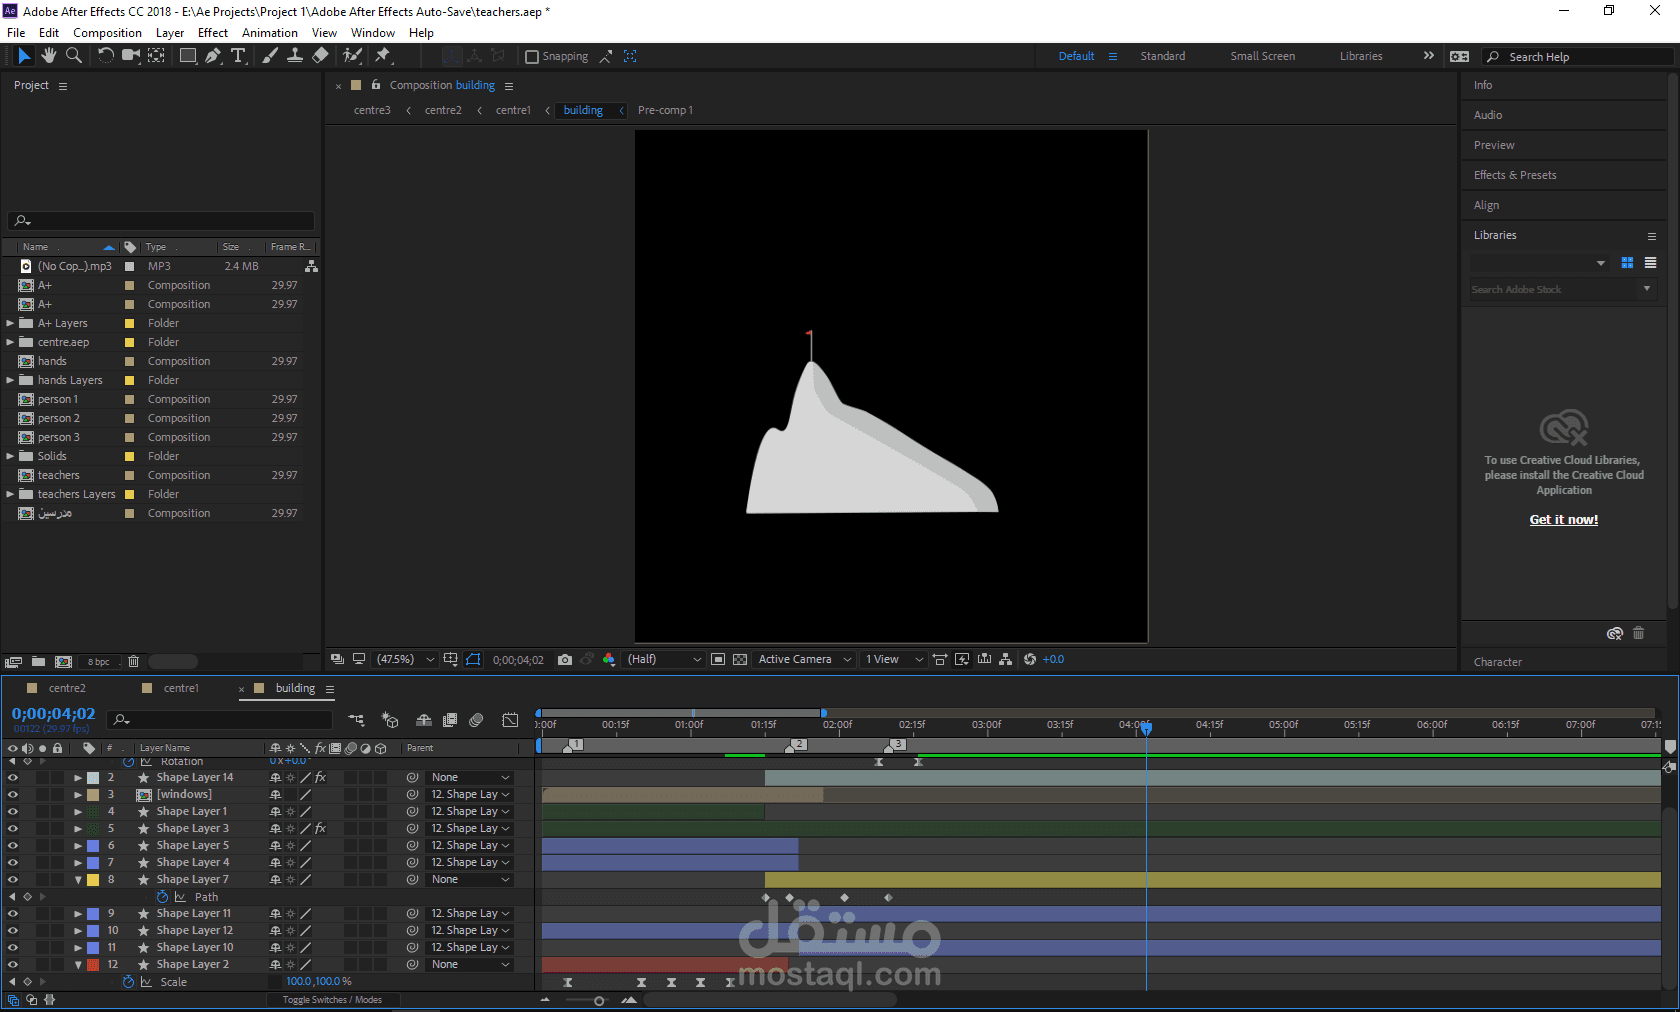Image resolution: width=1680 pixels, height=1012 pixels.
Task: Click the yellow label swatch of Shape Layer 7
Action: 93,880
